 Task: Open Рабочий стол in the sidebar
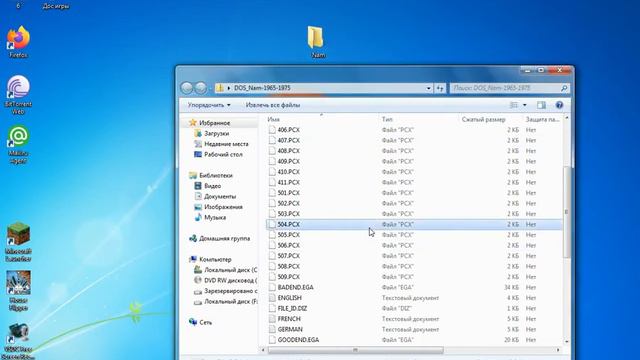click(223, 155)
